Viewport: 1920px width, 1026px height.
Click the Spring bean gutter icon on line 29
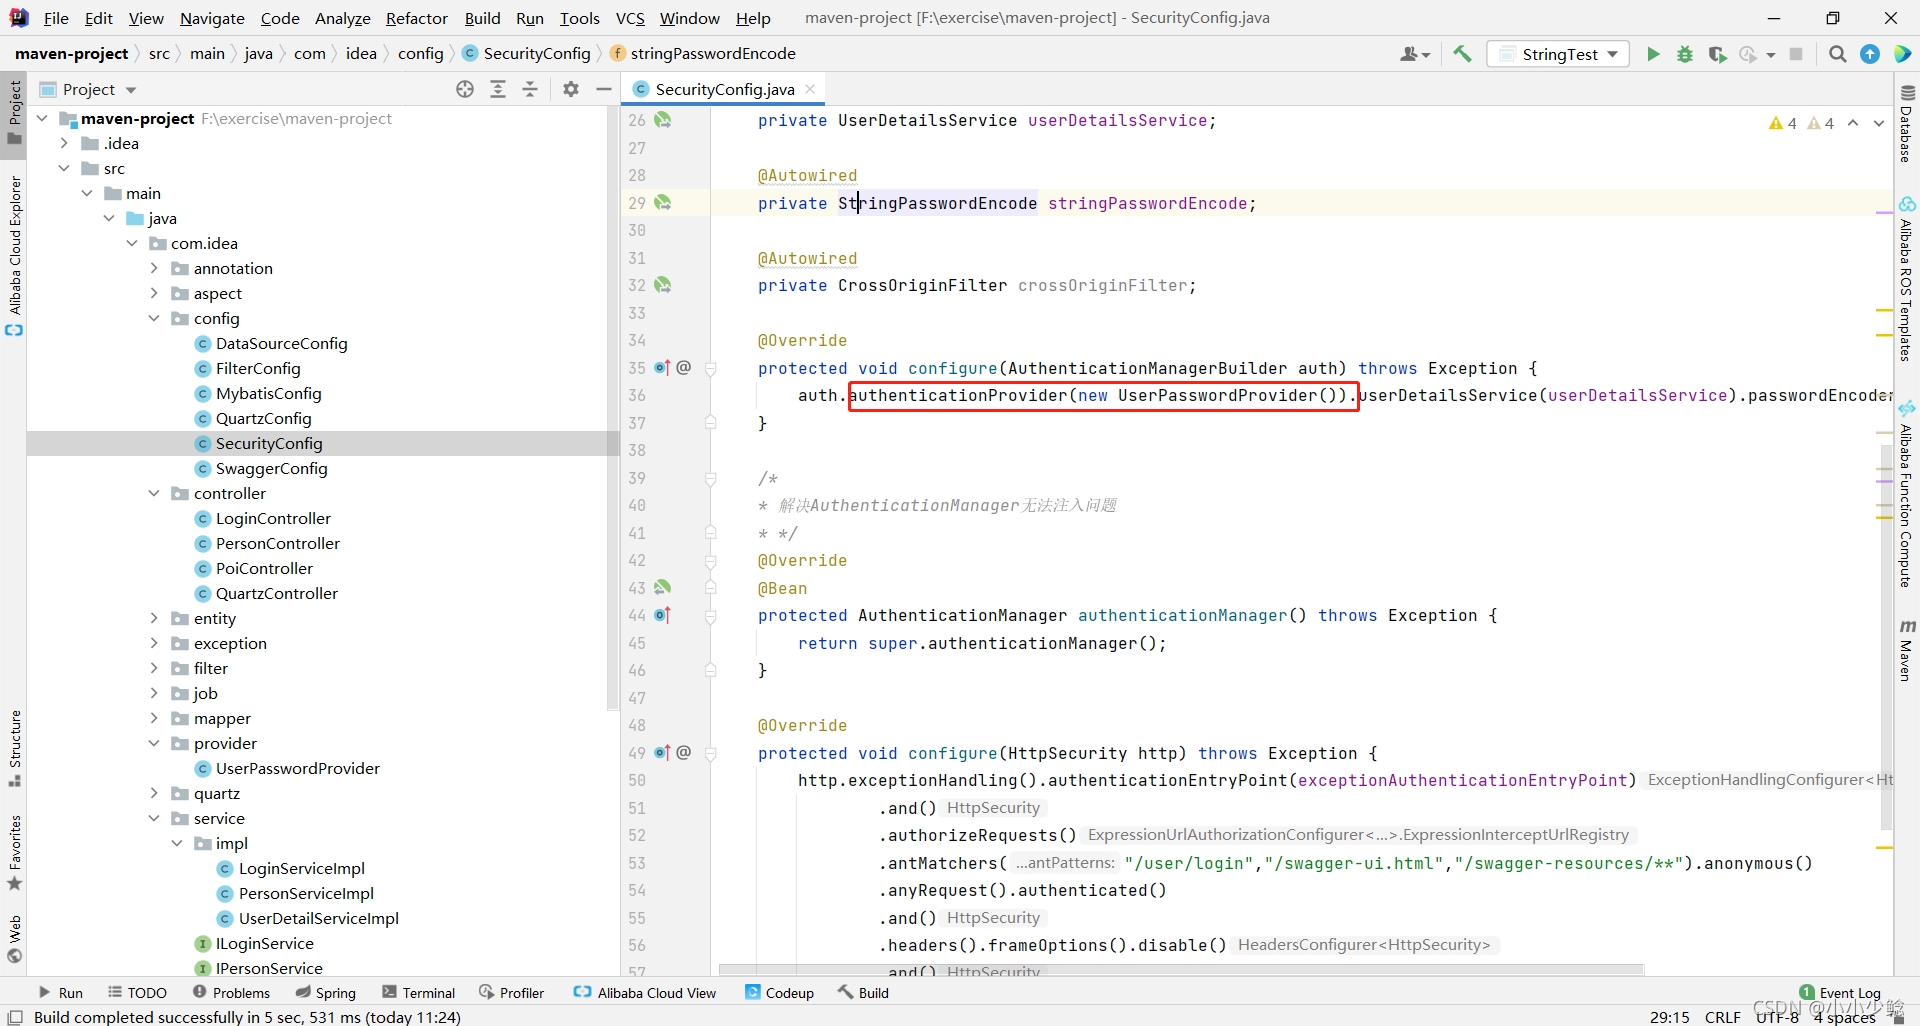pyautogui.click(x=662, y=203)
